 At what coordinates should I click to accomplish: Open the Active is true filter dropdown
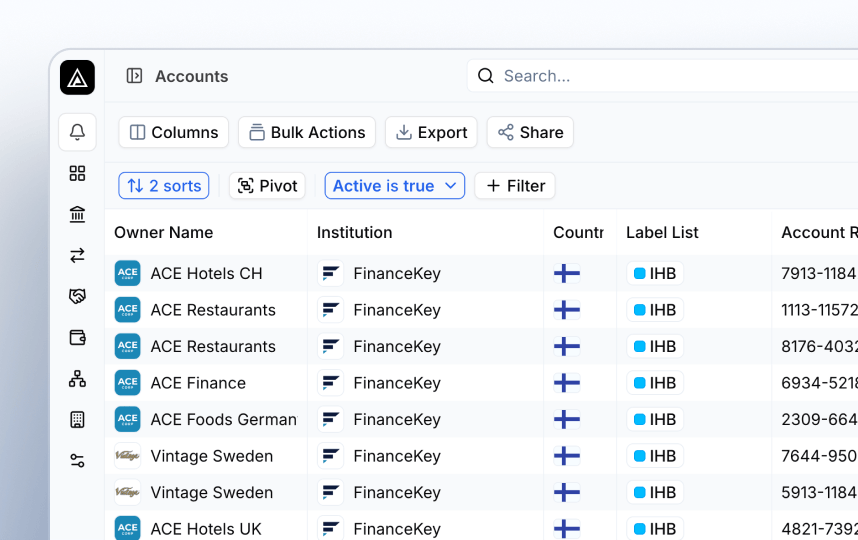[x=395, y=185]
